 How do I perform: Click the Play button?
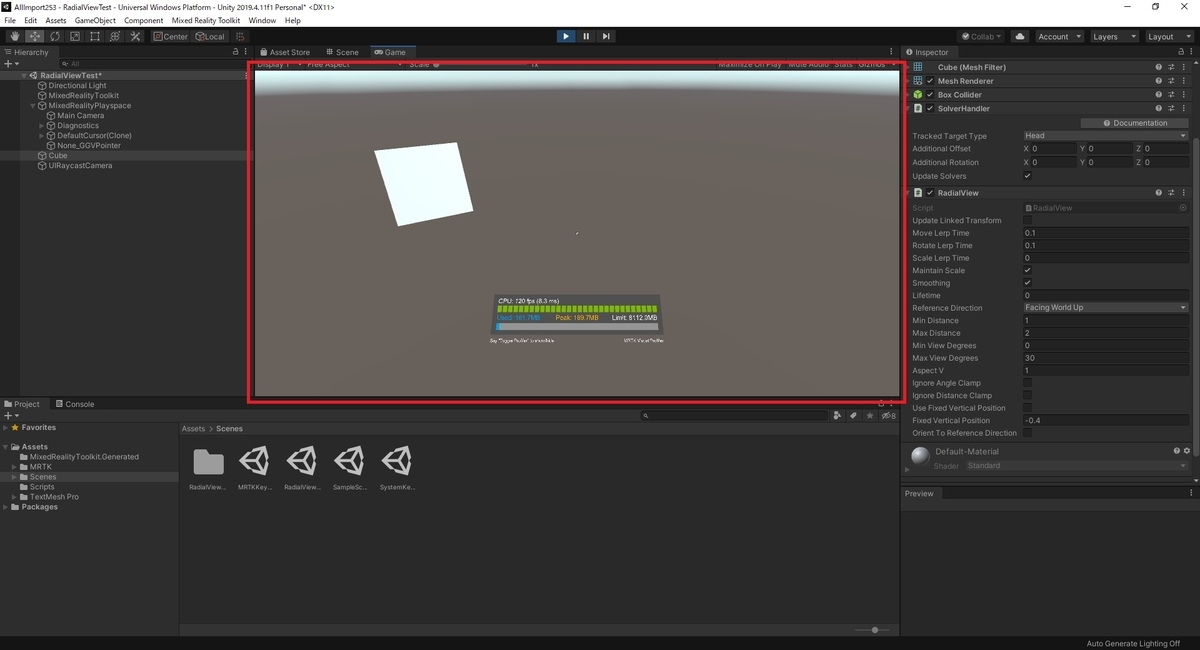(x=566, y=37)
